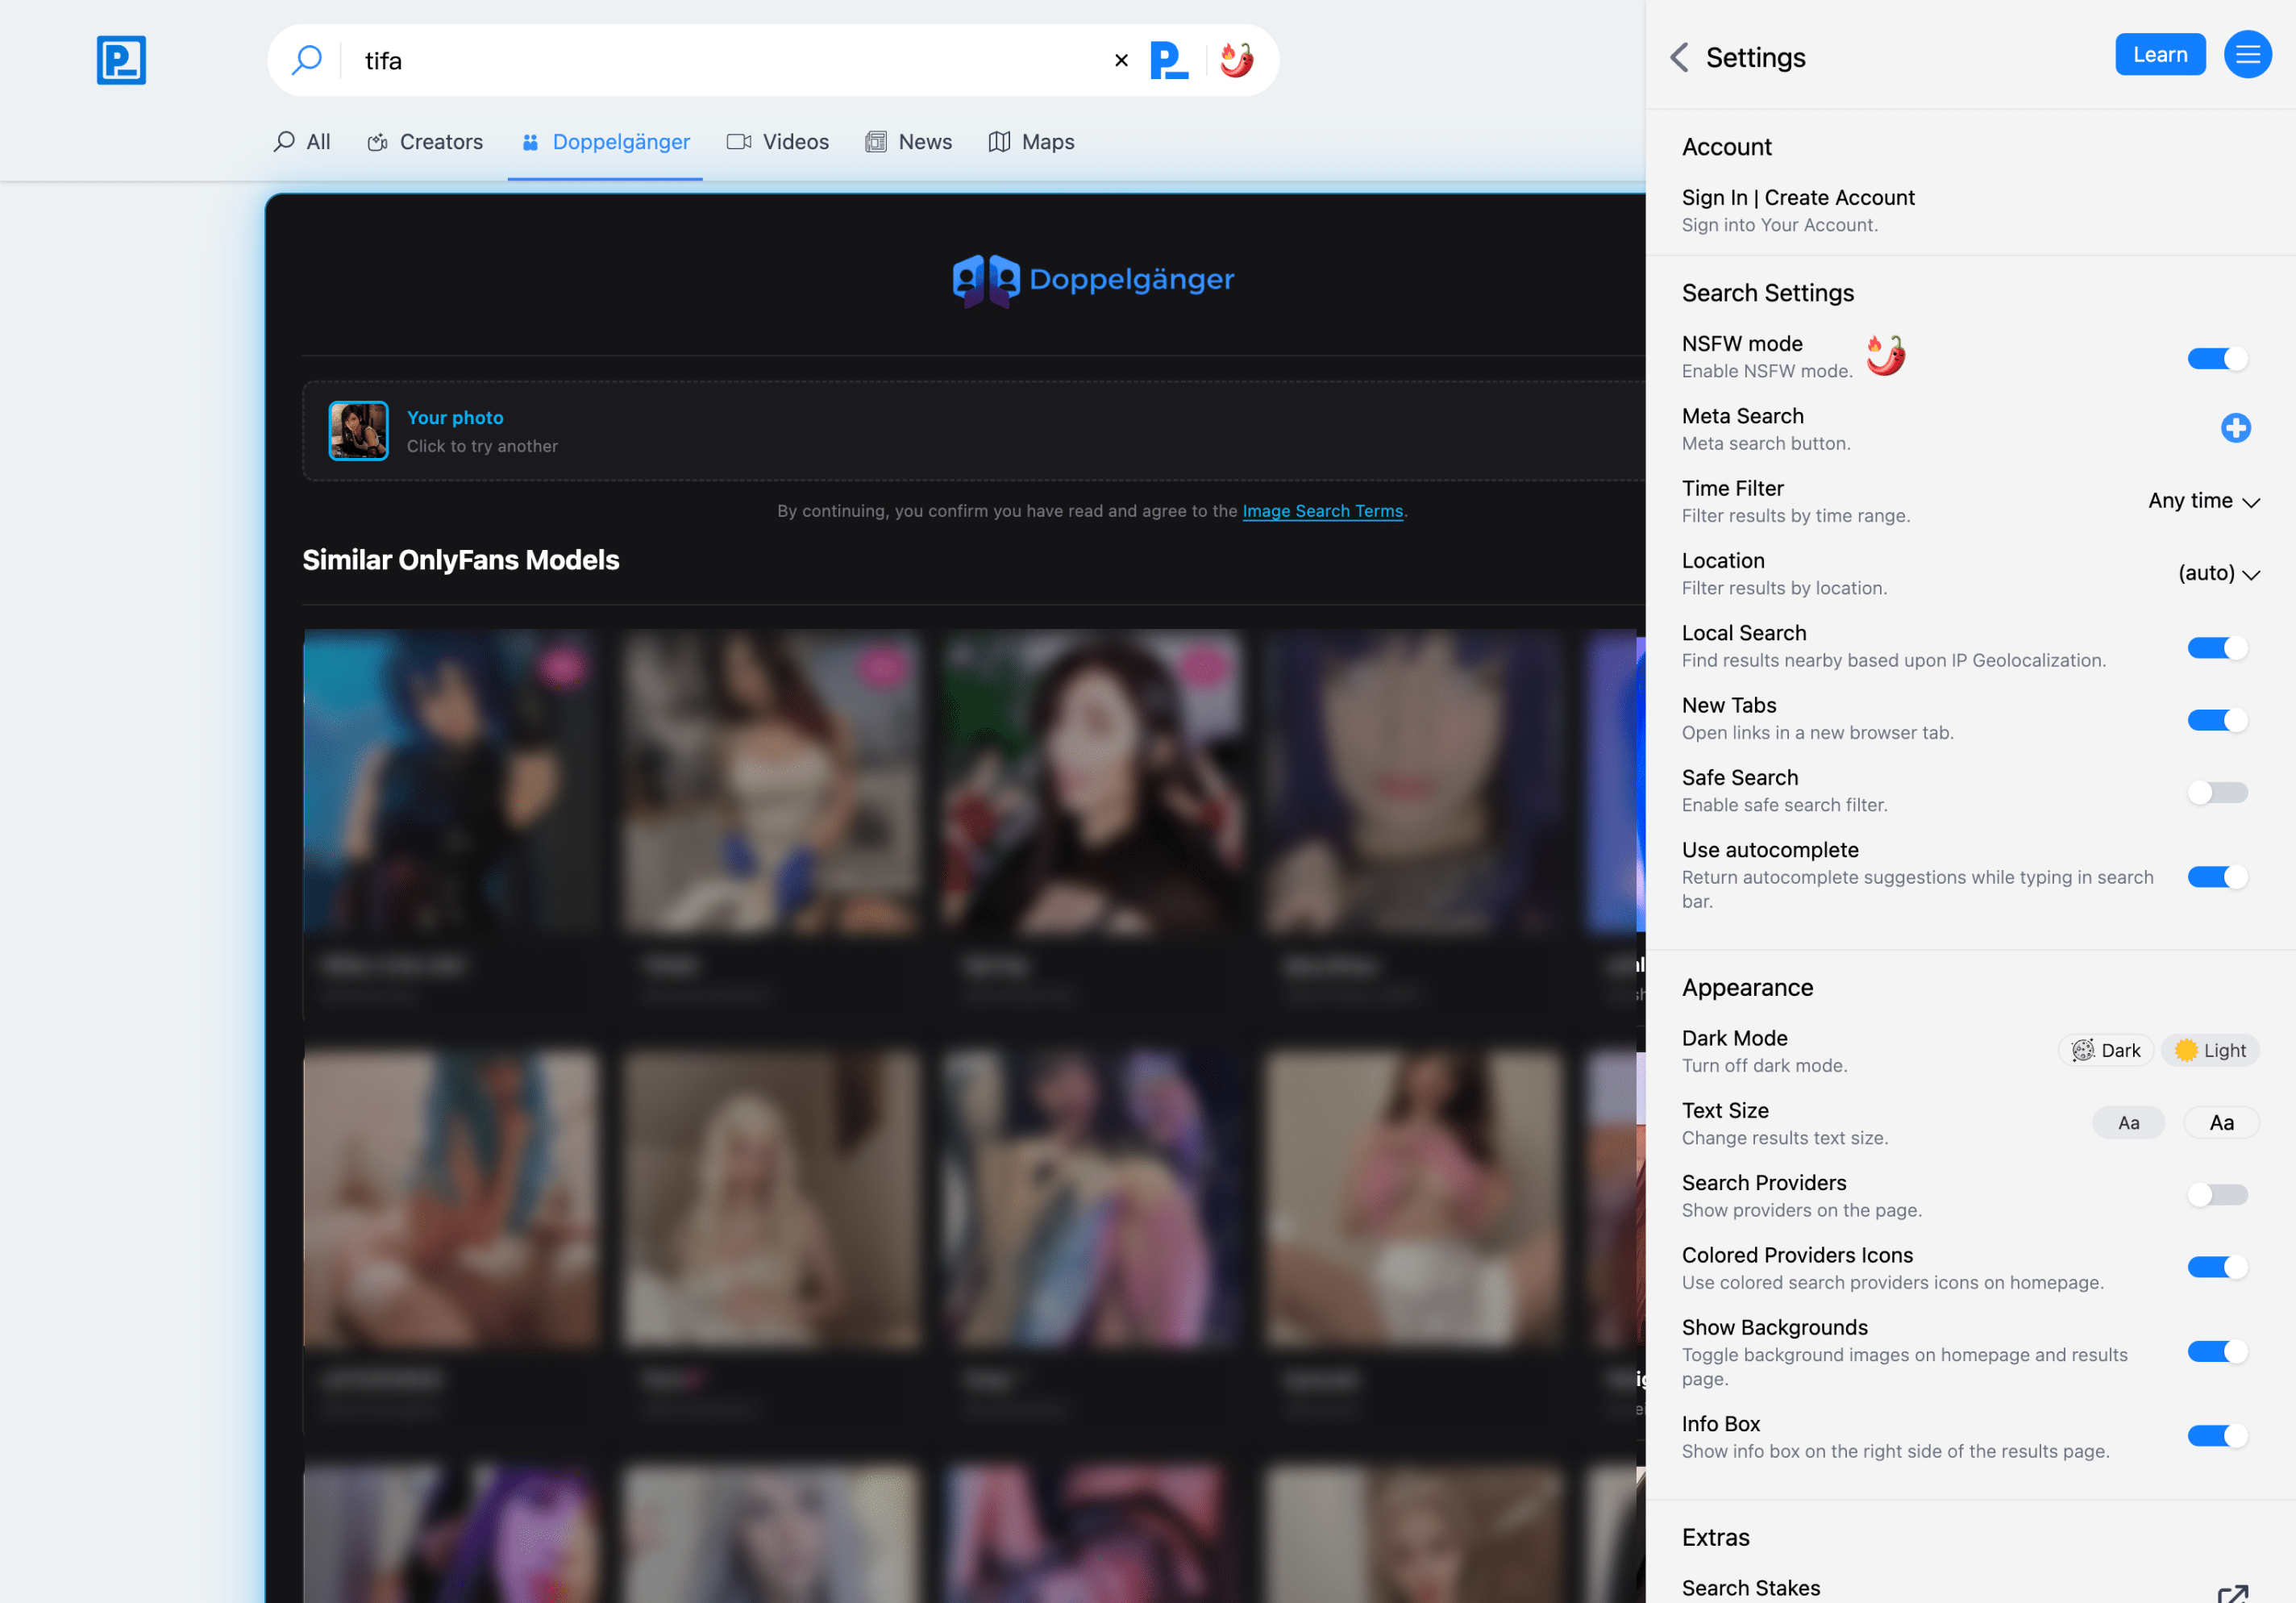Click the Presearch logo in top left
Screen dimensions: 2296x1603
pos(121,60)
